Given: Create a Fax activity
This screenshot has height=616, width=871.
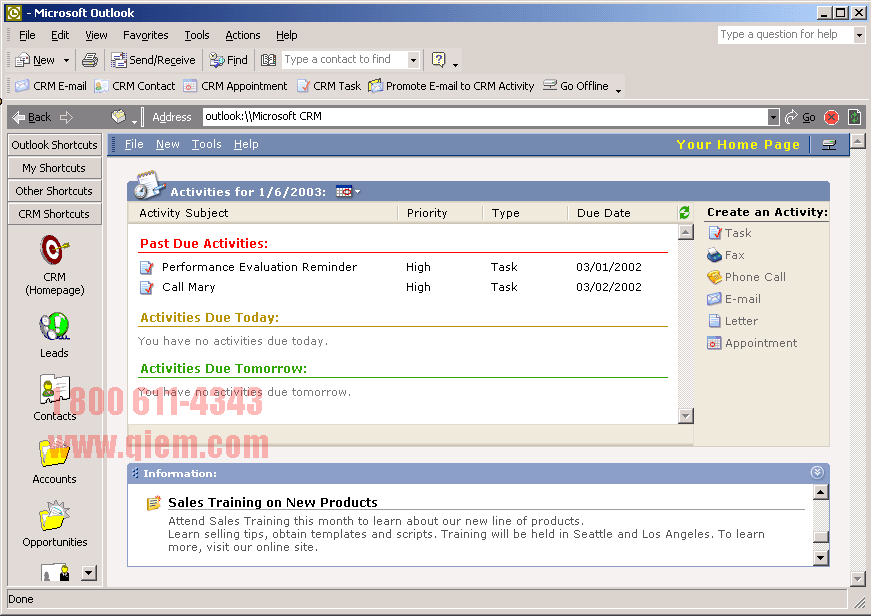Looking at the screenshot, I should point(725,255).
